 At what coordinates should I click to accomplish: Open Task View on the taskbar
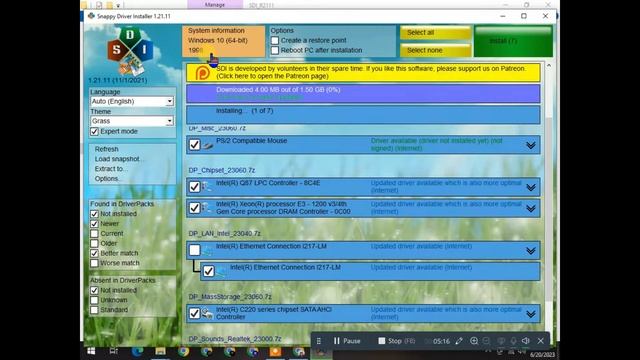pyautogui.click(x=114, y=351)
